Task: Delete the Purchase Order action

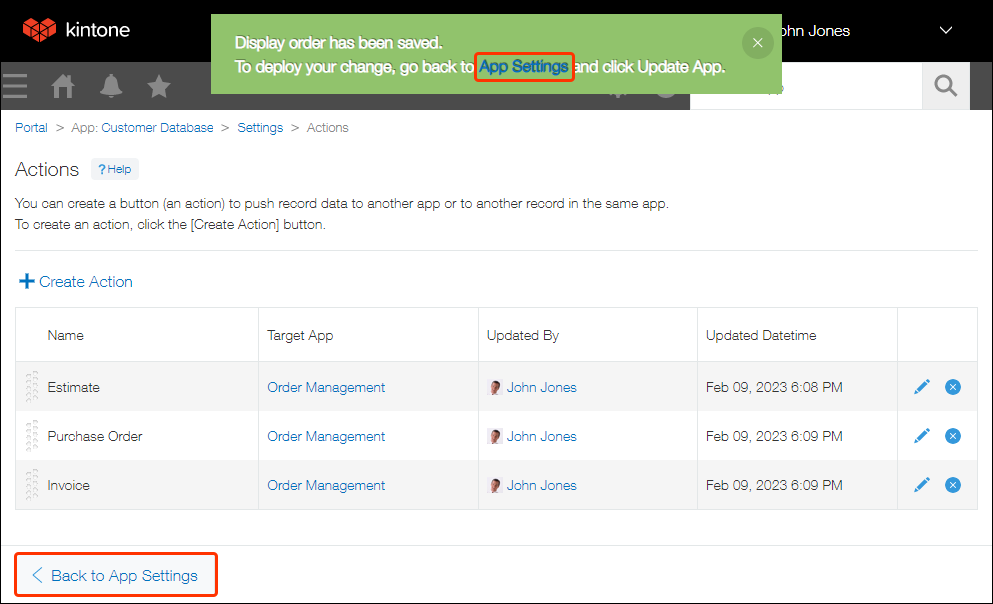Action: tap(952, 436)
